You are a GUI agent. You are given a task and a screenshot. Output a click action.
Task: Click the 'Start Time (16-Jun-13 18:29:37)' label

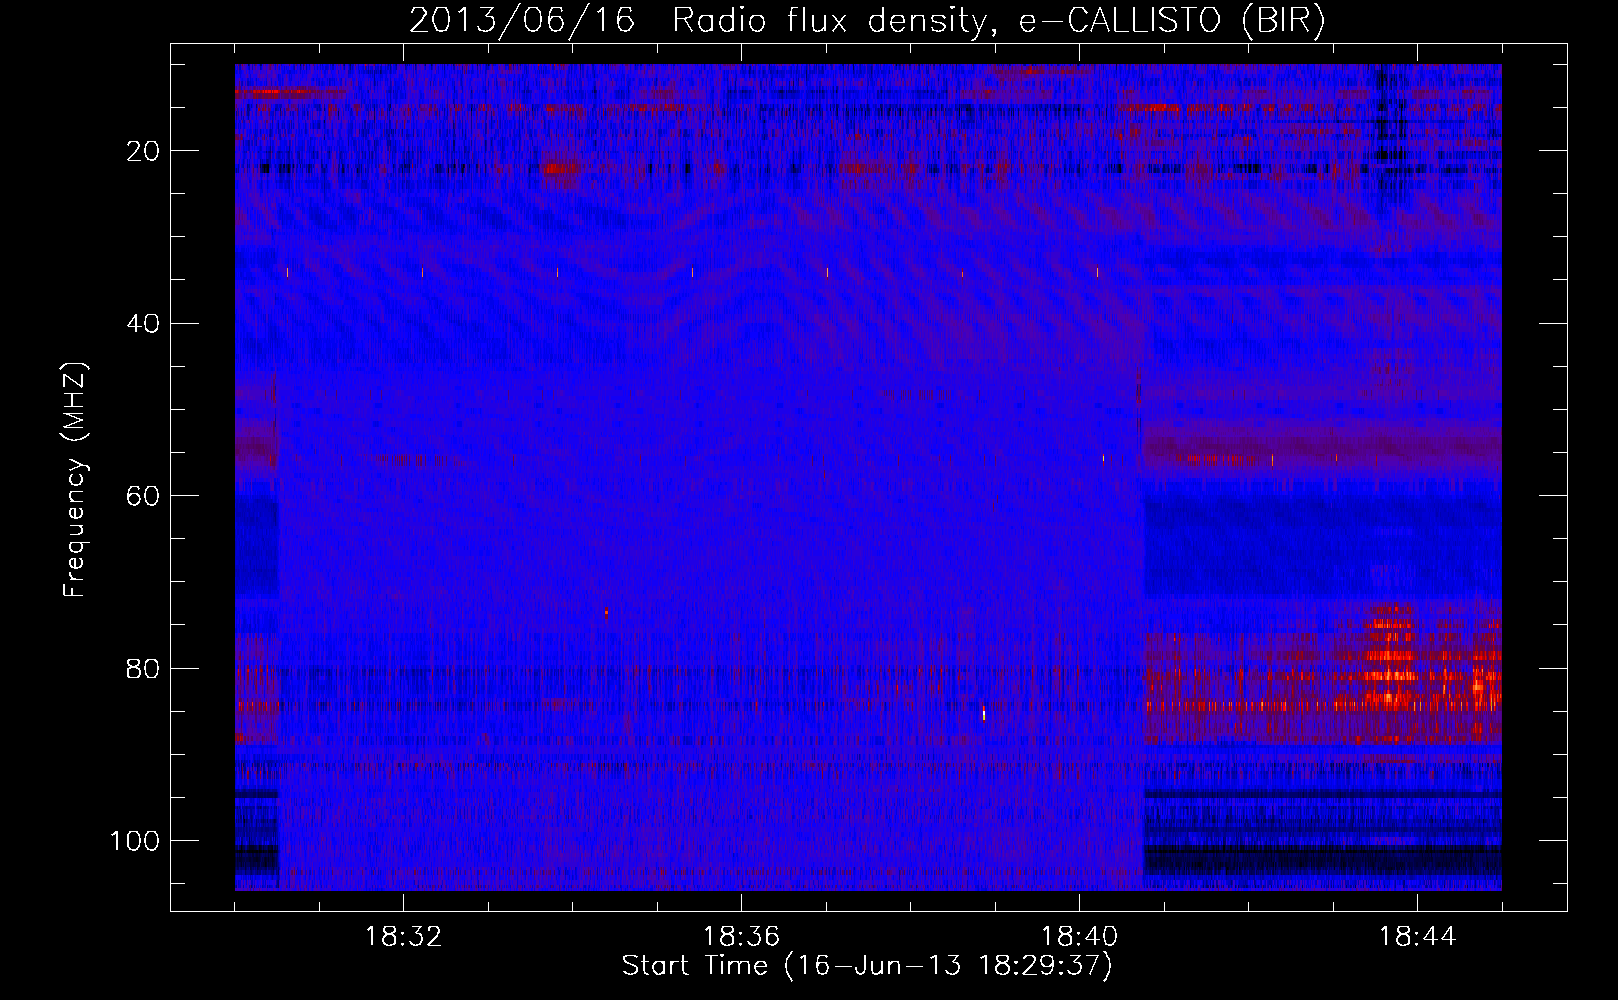pos(867,966)
